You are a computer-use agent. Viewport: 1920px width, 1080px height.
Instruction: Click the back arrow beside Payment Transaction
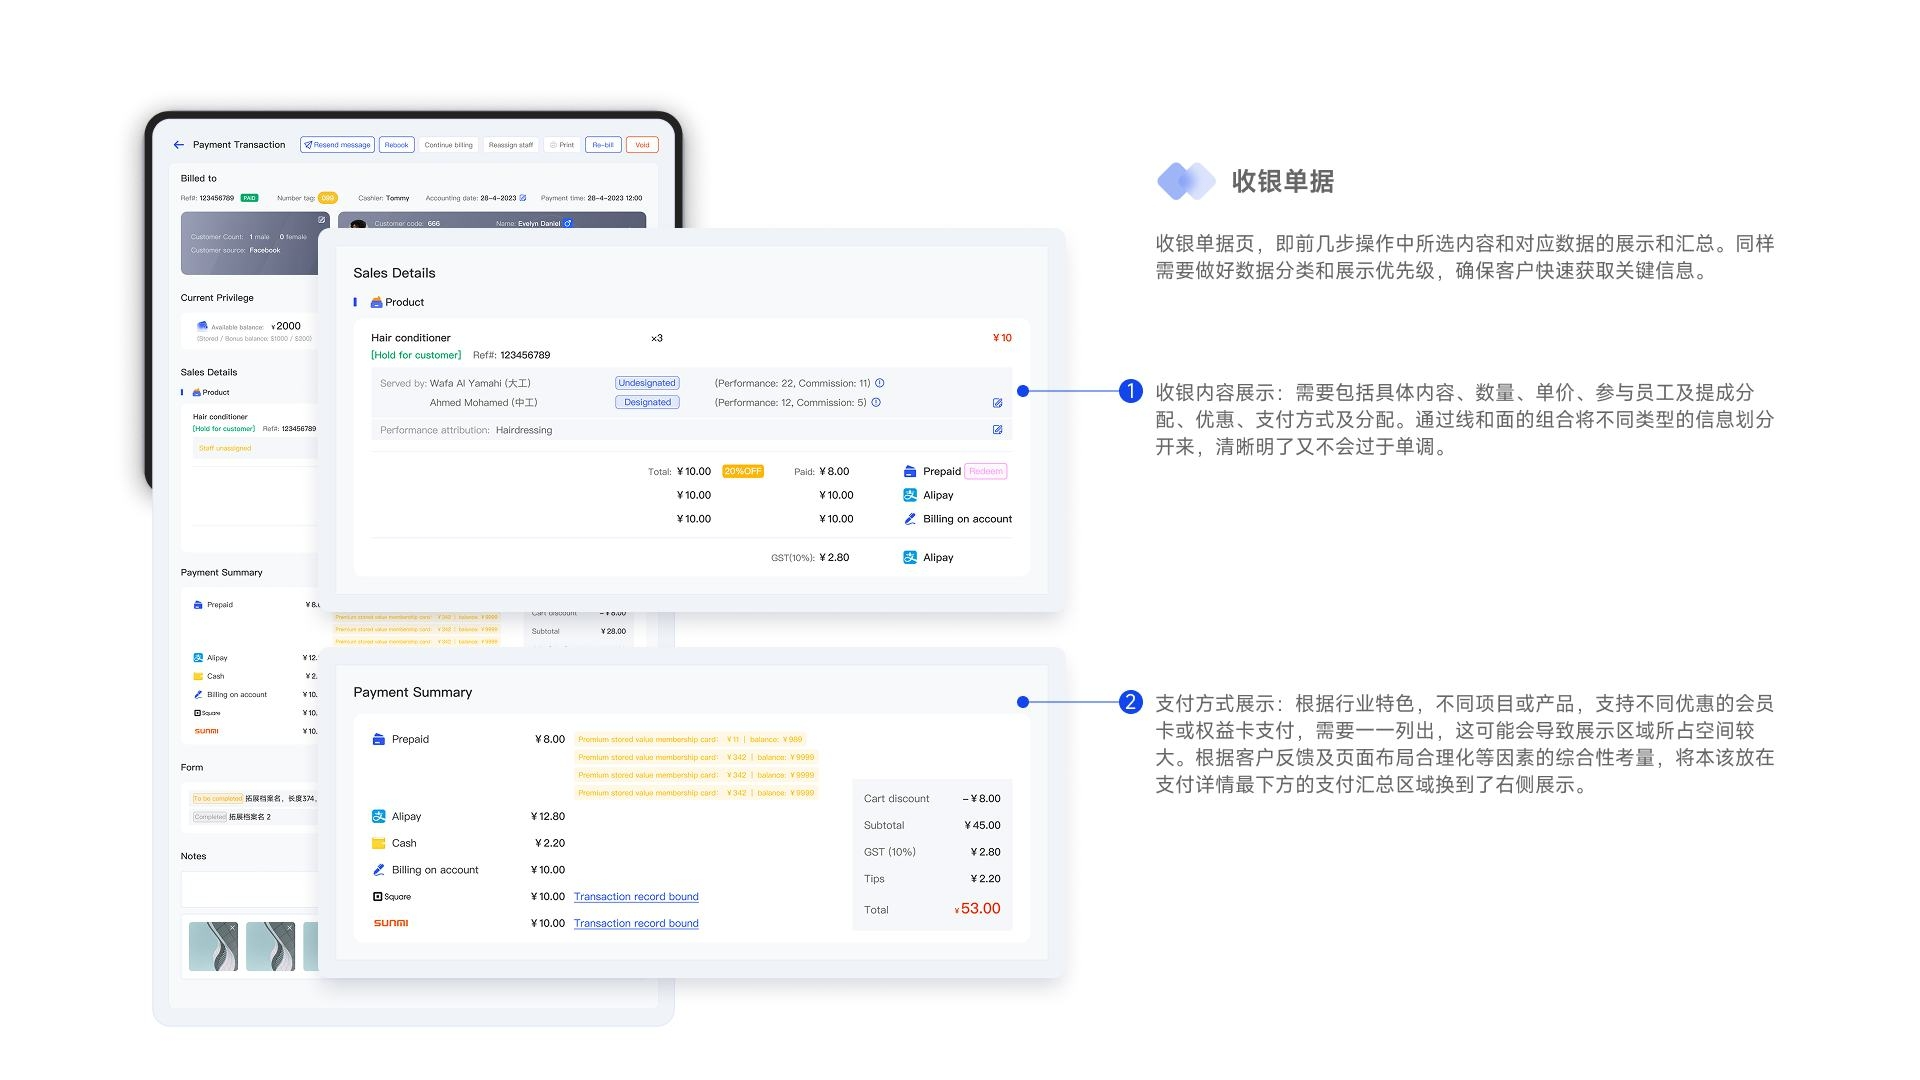tap(179, 145)
